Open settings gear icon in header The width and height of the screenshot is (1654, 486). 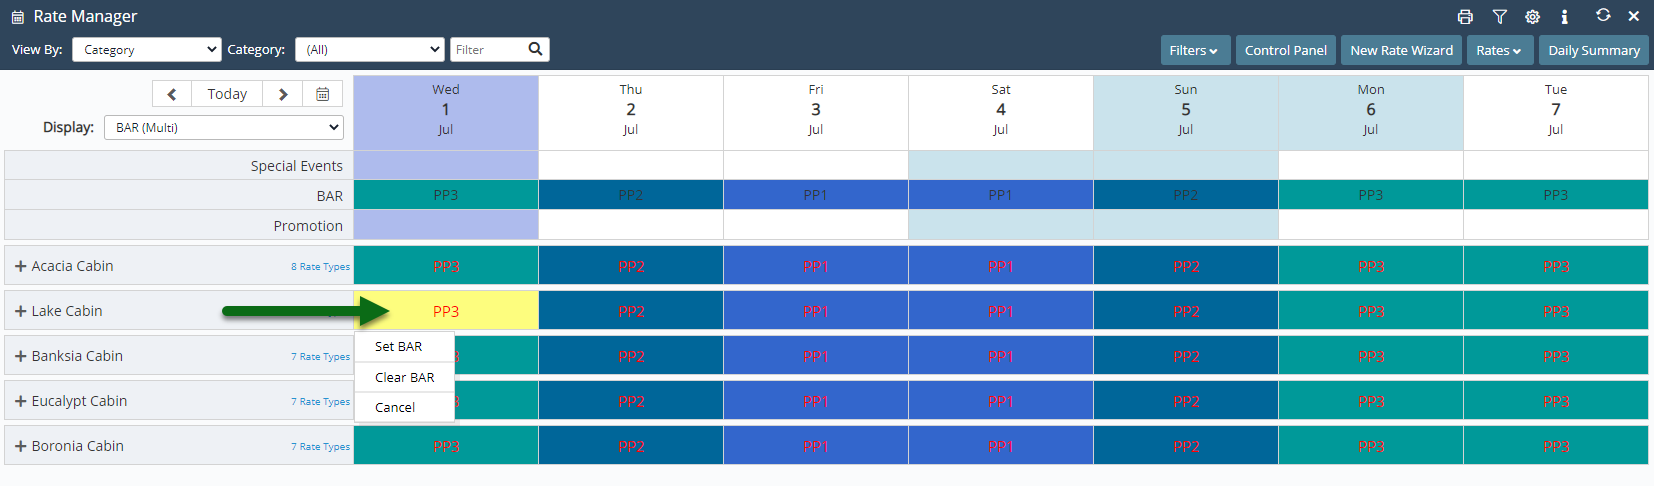pos(1532,16)
